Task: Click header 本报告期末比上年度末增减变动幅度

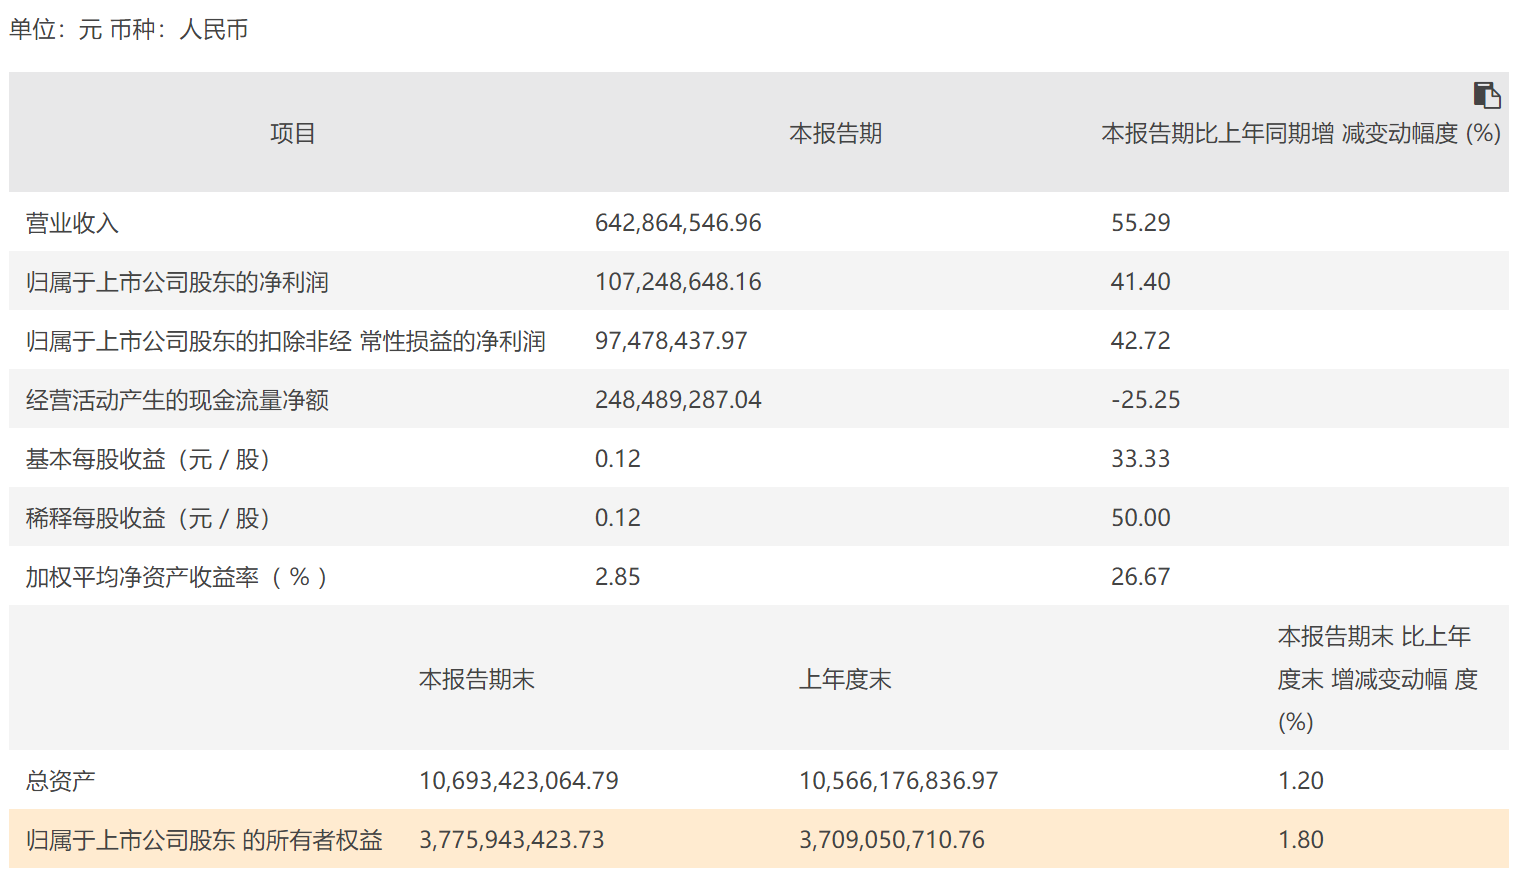Action: pyautogui.click(x=1378, y=679)
